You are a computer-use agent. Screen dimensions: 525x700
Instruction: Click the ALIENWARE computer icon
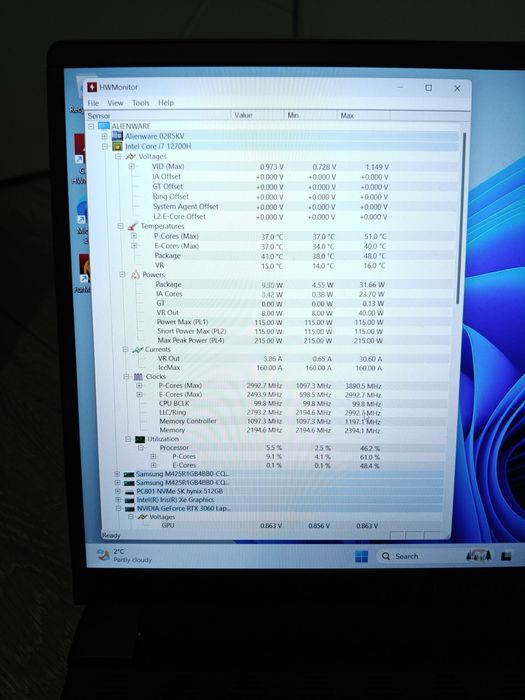104,126
